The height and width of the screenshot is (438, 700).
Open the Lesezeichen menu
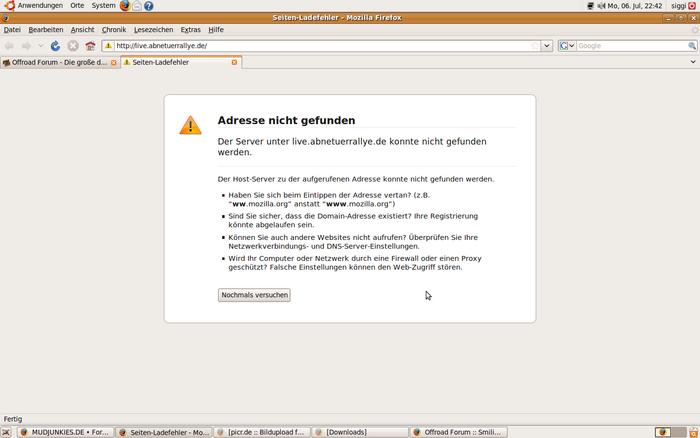click(x=154, y=29)
